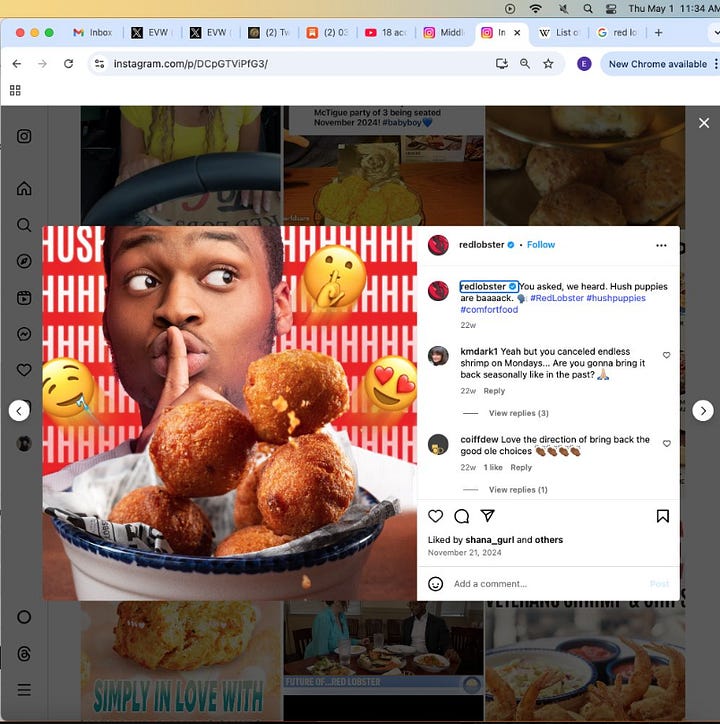This screenshot has height=724, width=720.
Task: View who liked via shana_gurl link
Action: (x=490, y=540)
